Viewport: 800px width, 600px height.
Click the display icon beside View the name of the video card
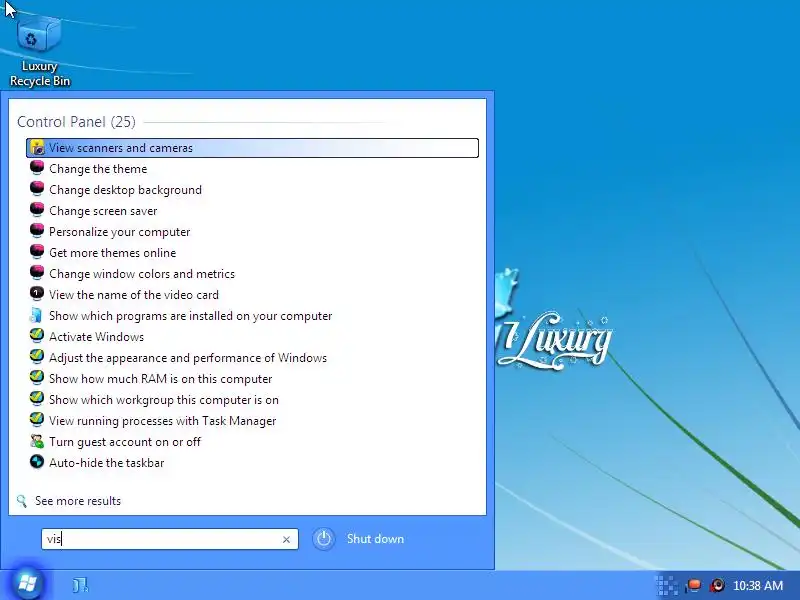point(37,294)
